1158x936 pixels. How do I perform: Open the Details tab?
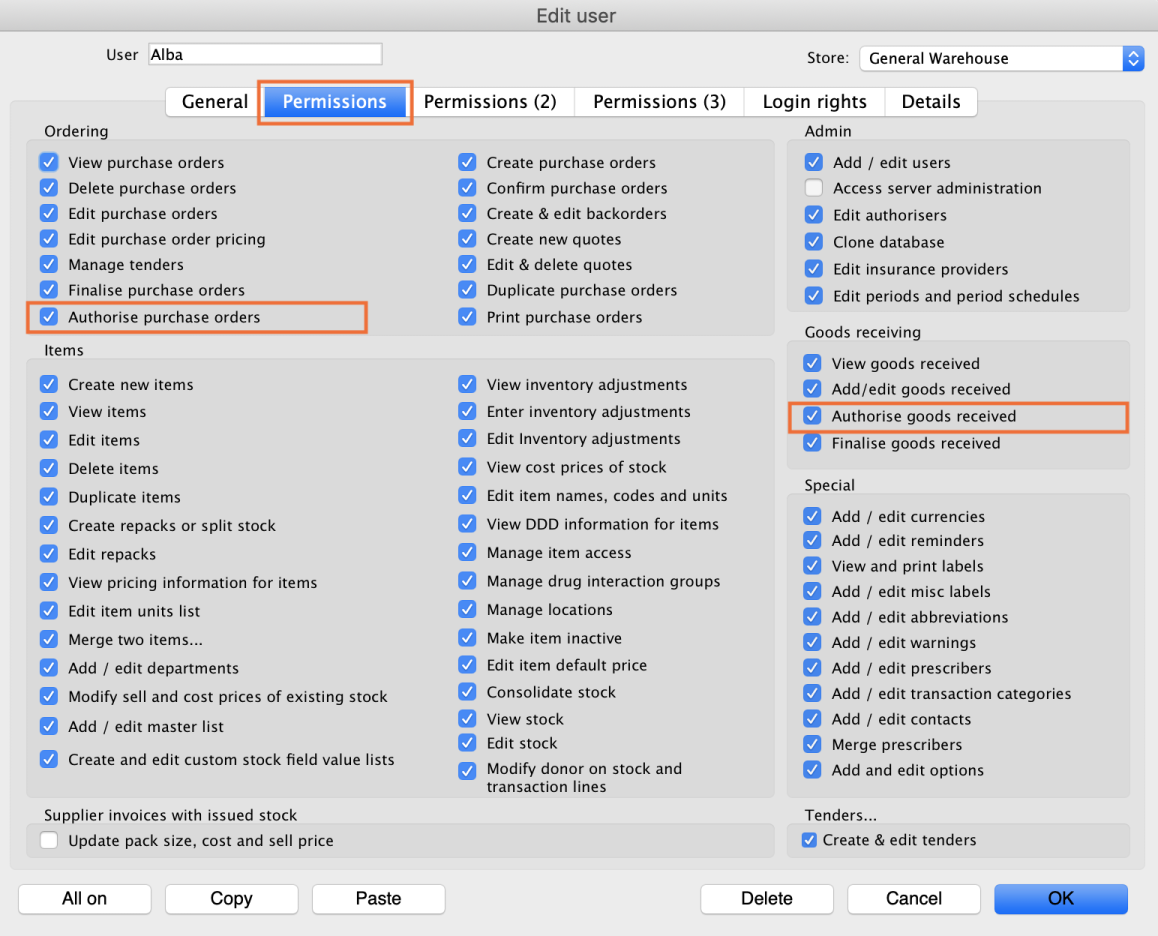(x=930, y=102)
